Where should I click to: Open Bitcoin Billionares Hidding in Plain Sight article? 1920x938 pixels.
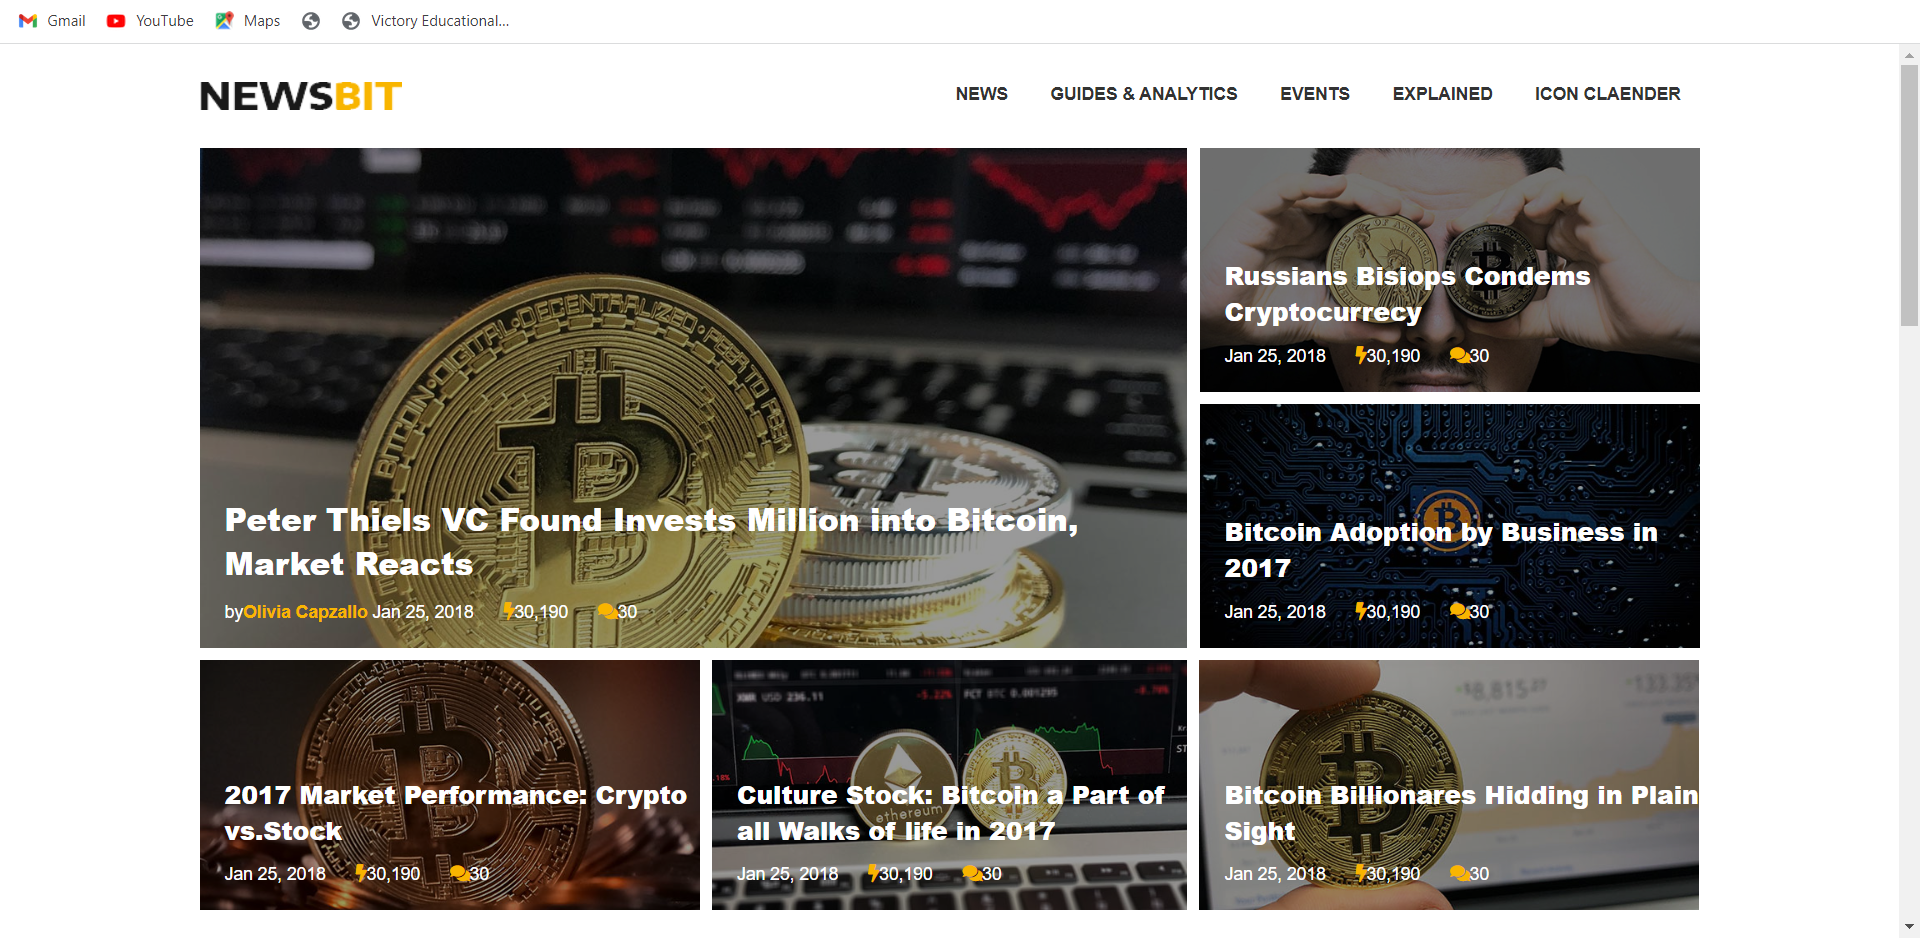[x=1461, y=812]
